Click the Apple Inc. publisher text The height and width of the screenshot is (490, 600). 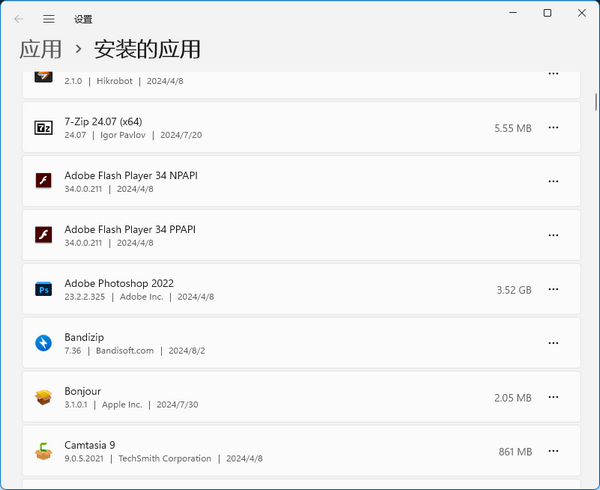(x=122, y=405)
